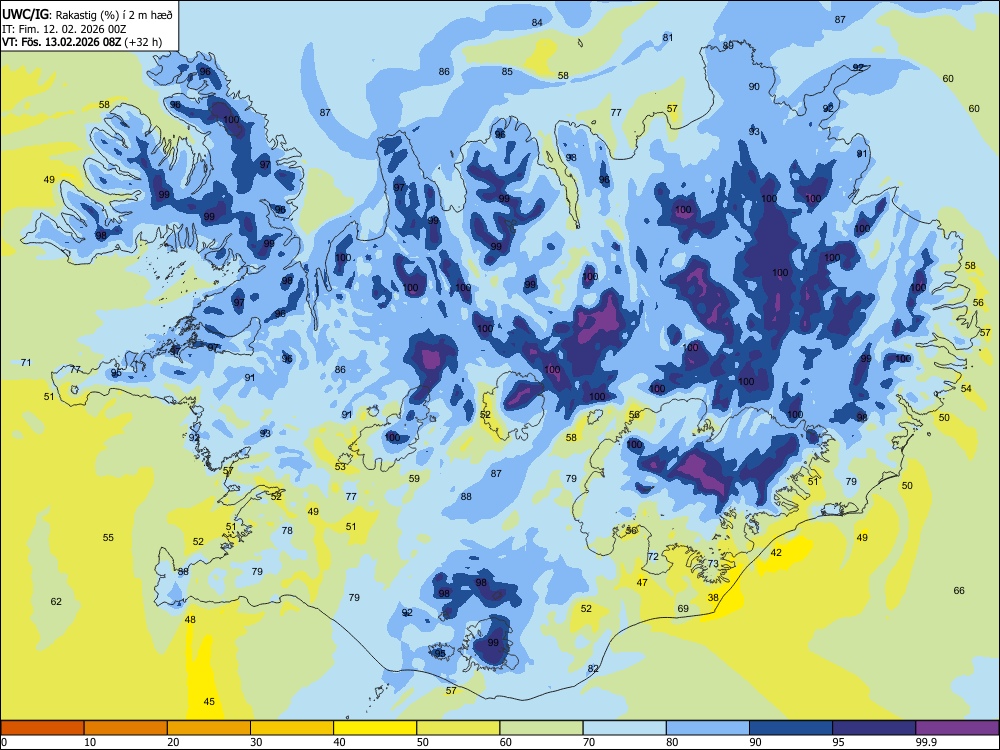Click the humidity value '84' on the map
Image resolution: width=1000 pixels, height=750 pixels.
click(537, 22)
